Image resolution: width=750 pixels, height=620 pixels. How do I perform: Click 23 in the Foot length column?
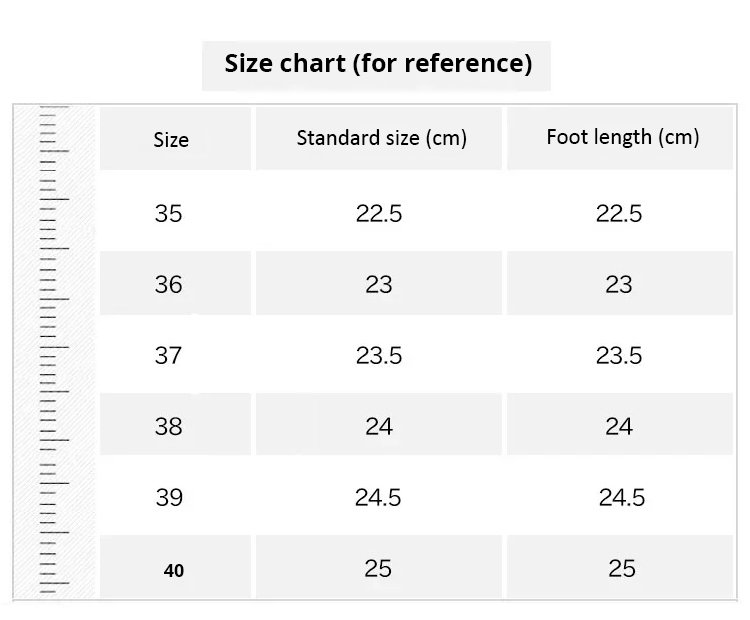click(x=619, y=285)
